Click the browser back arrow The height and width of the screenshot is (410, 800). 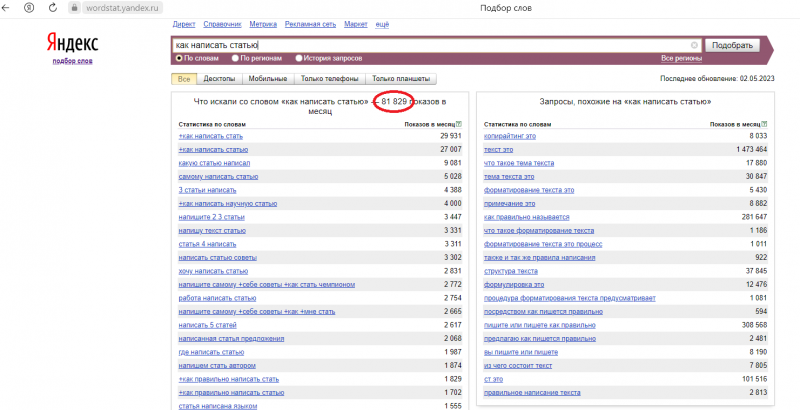click(6, 8)
